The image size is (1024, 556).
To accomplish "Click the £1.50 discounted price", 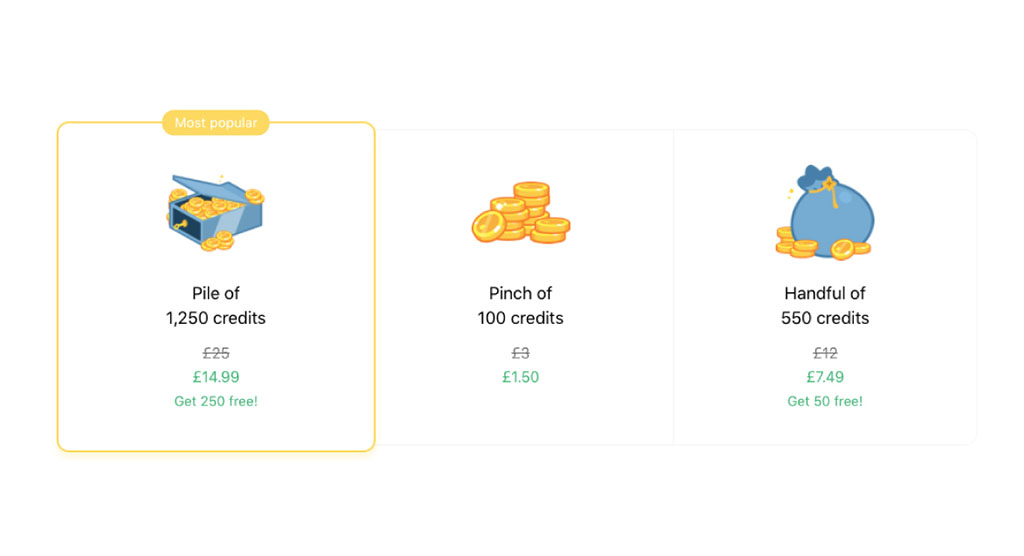I will click(x=520, y=377).
